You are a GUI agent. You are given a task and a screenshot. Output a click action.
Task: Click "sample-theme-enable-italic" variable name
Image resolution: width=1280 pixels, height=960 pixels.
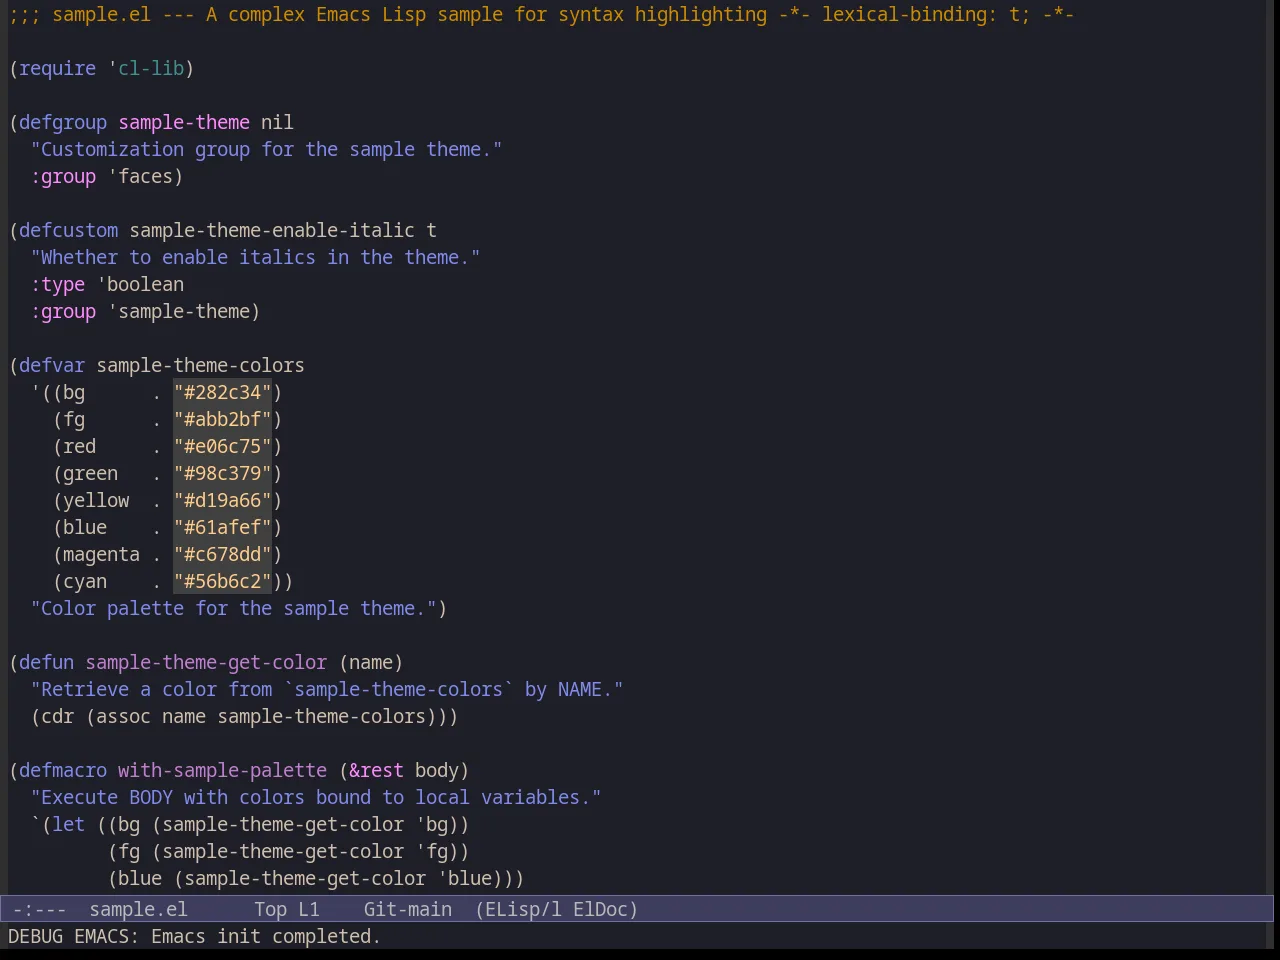(x=272, y=230)
